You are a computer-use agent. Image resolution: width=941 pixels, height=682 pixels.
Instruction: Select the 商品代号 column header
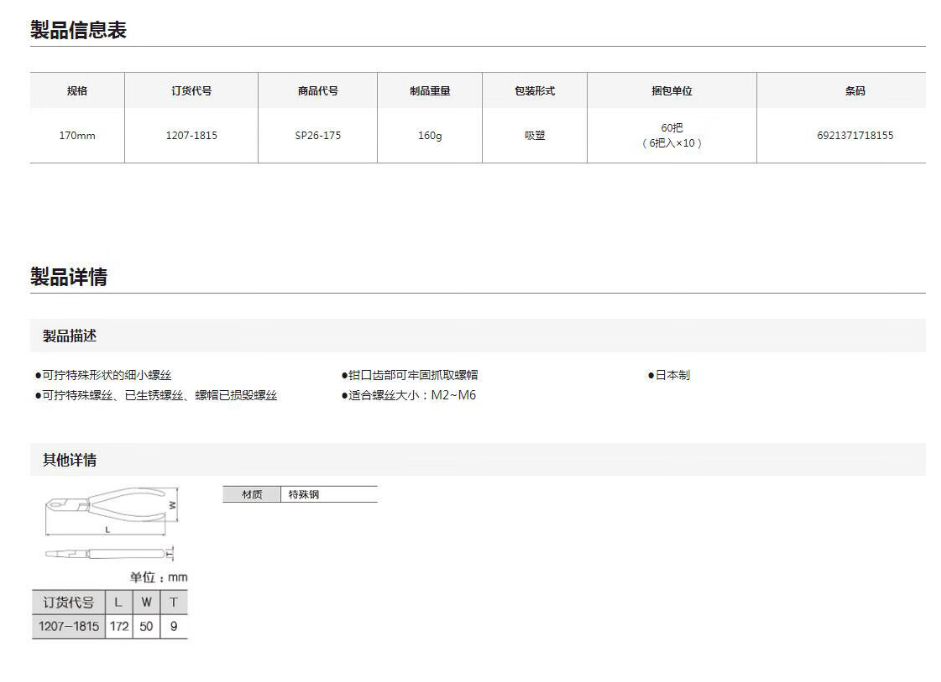[318, 91]
